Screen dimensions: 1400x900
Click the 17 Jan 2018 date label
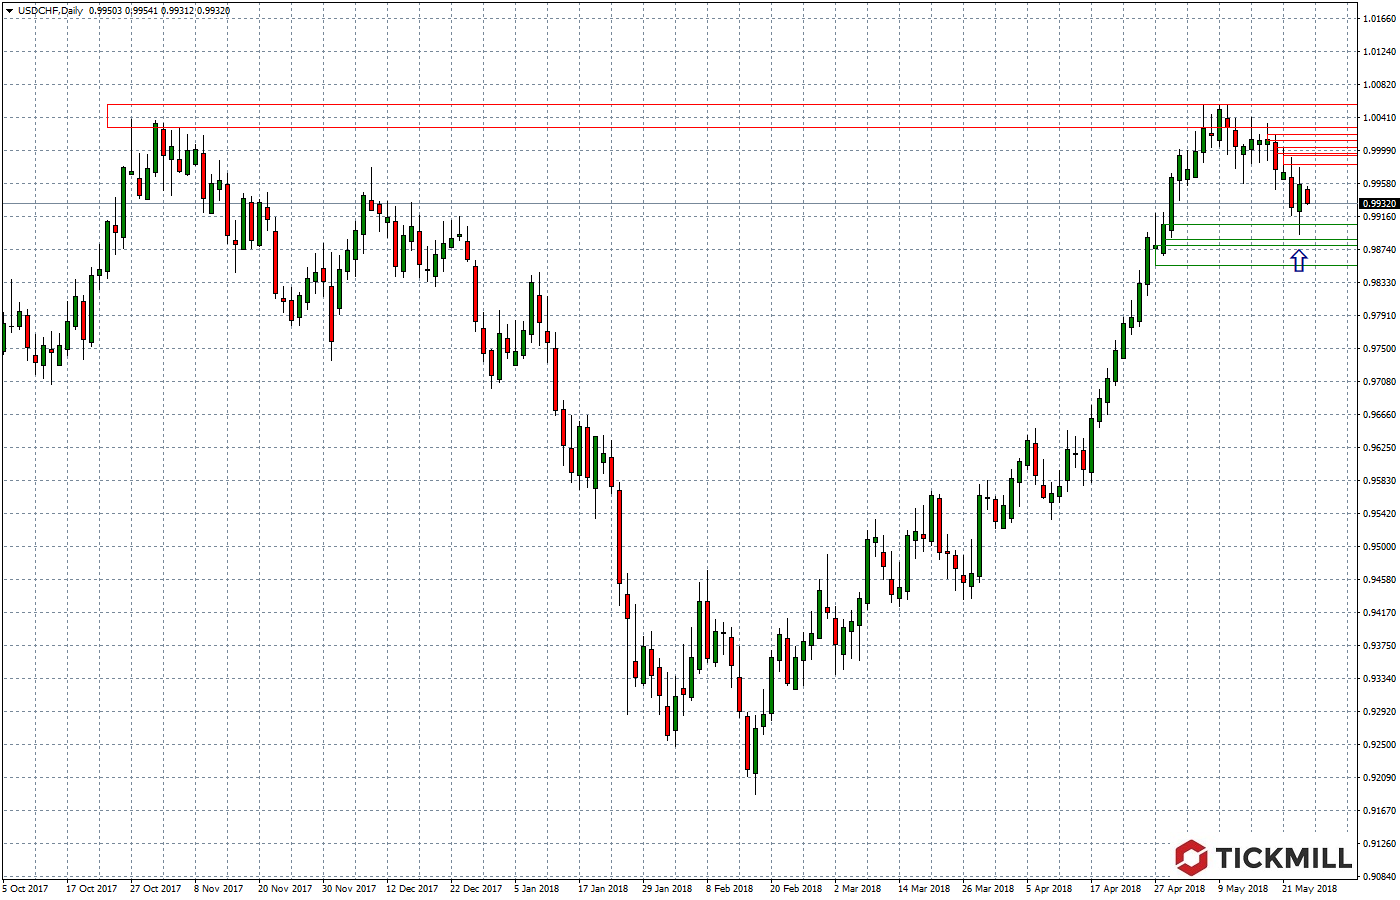tap(603, 888)
